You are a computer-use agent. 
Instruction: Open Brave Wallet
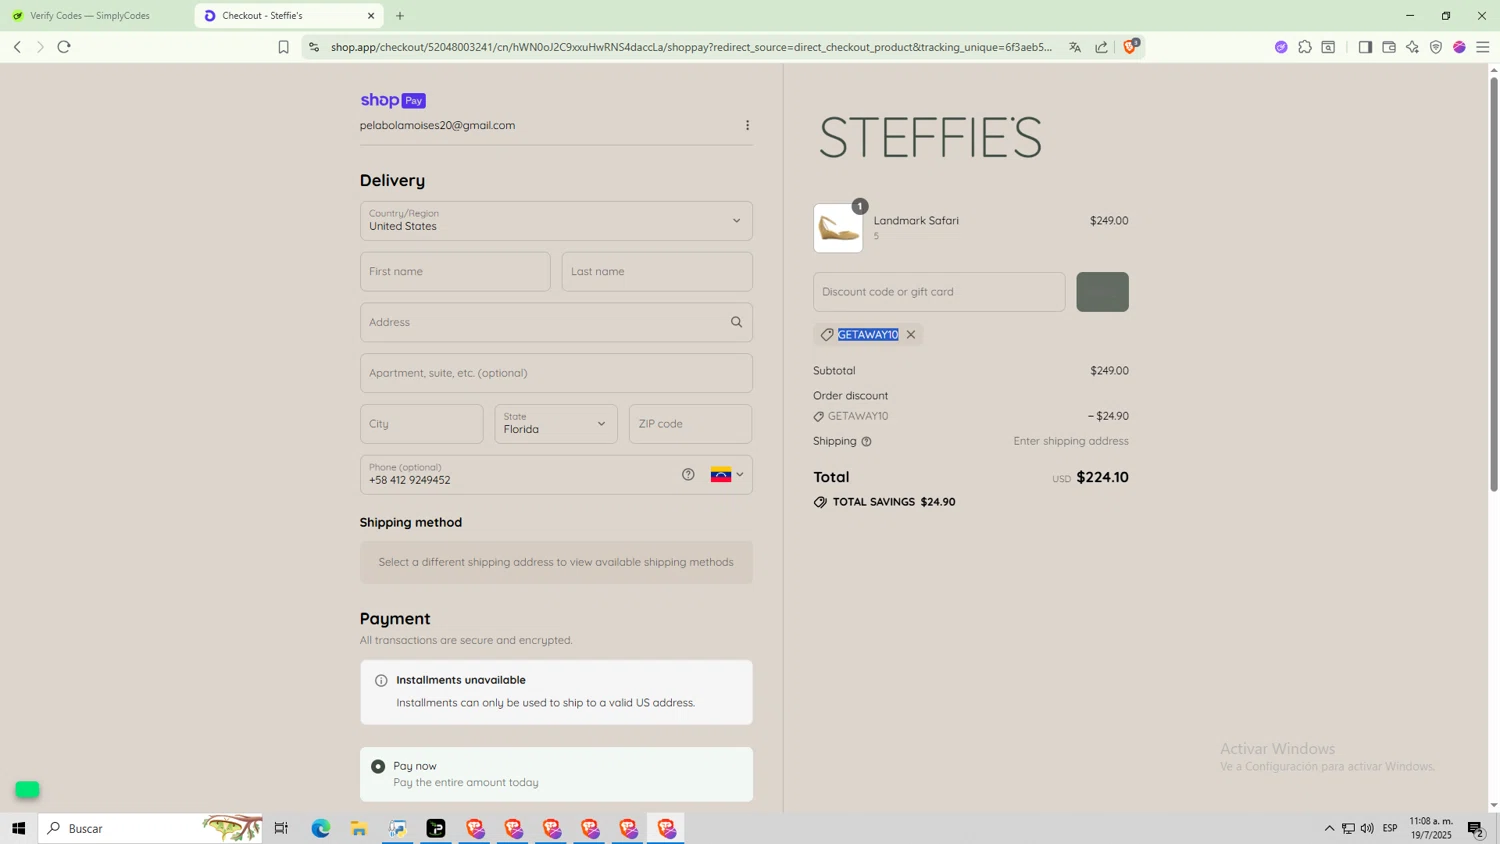[1389, 47]
